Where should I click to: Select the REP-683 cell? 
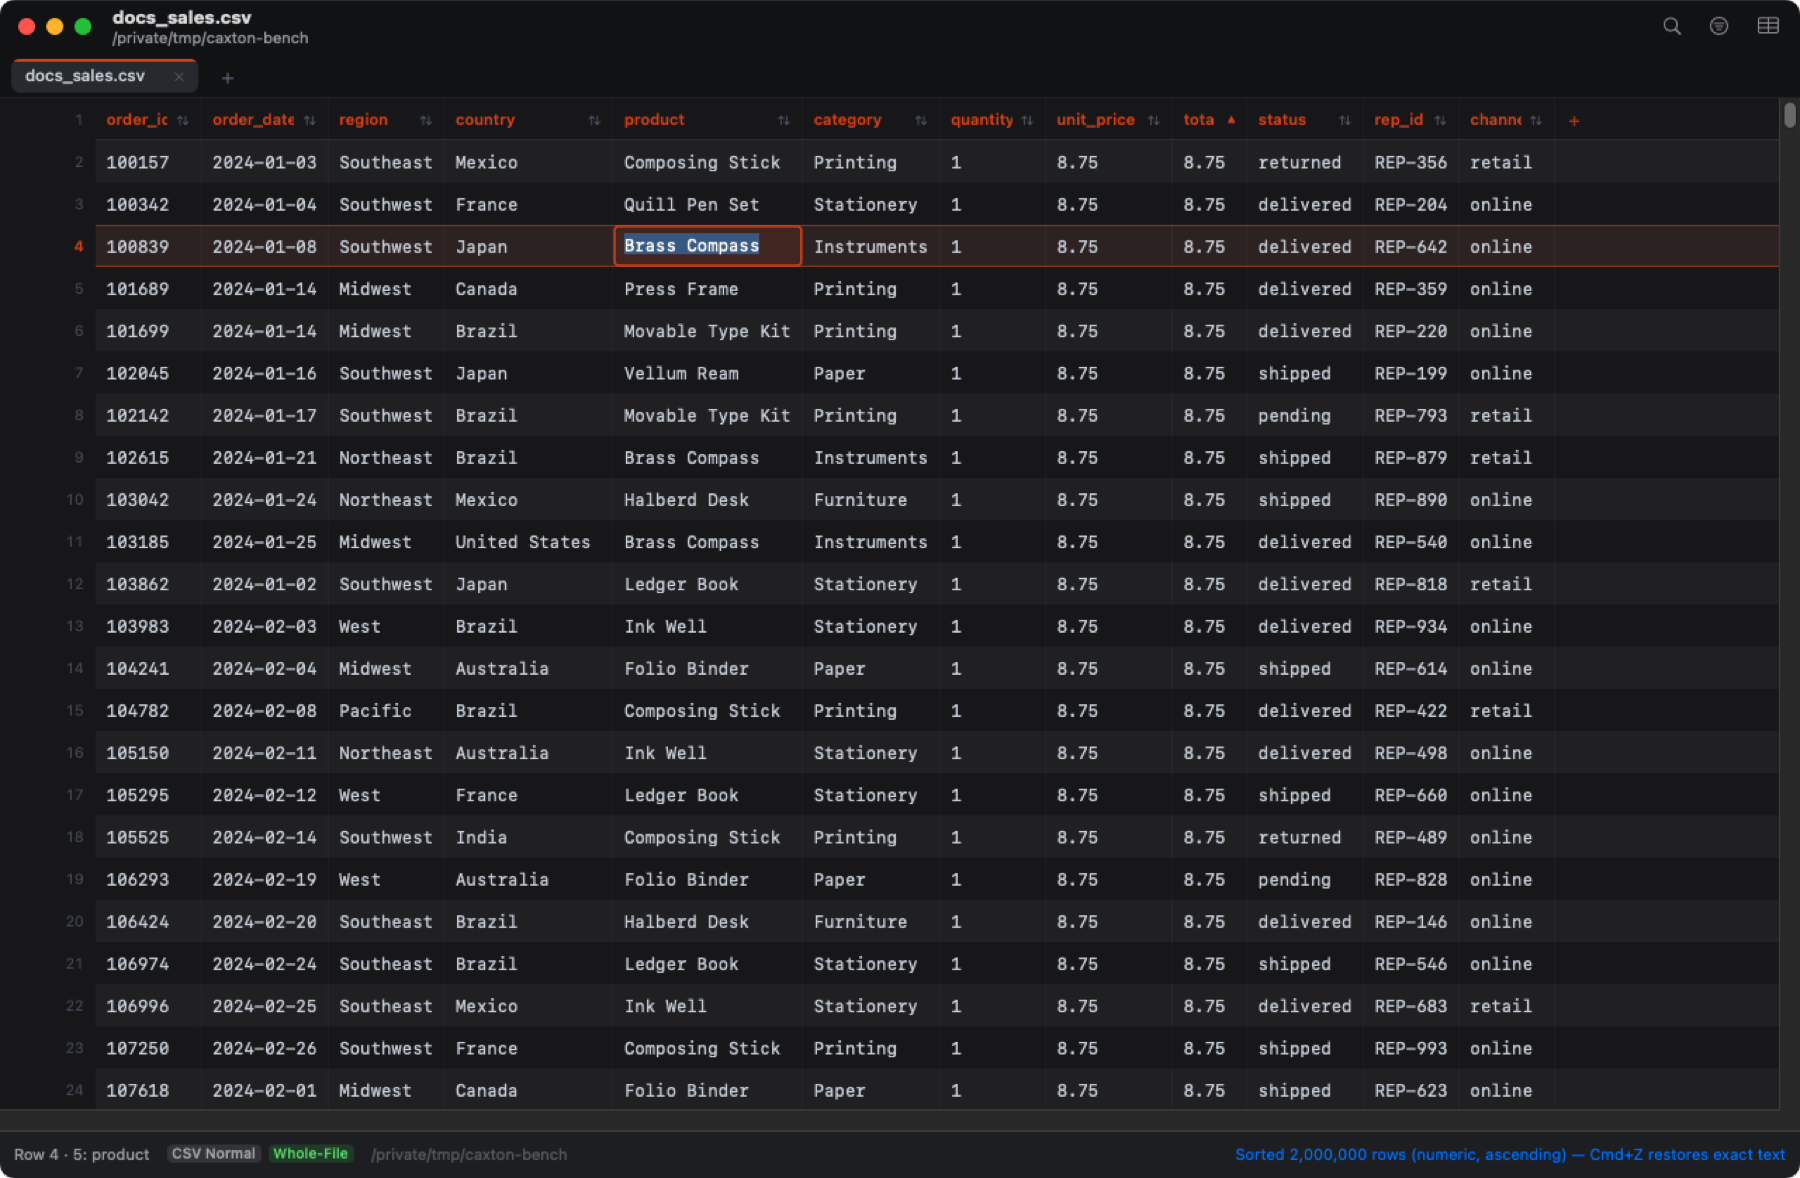(x=1411, y=1006)
